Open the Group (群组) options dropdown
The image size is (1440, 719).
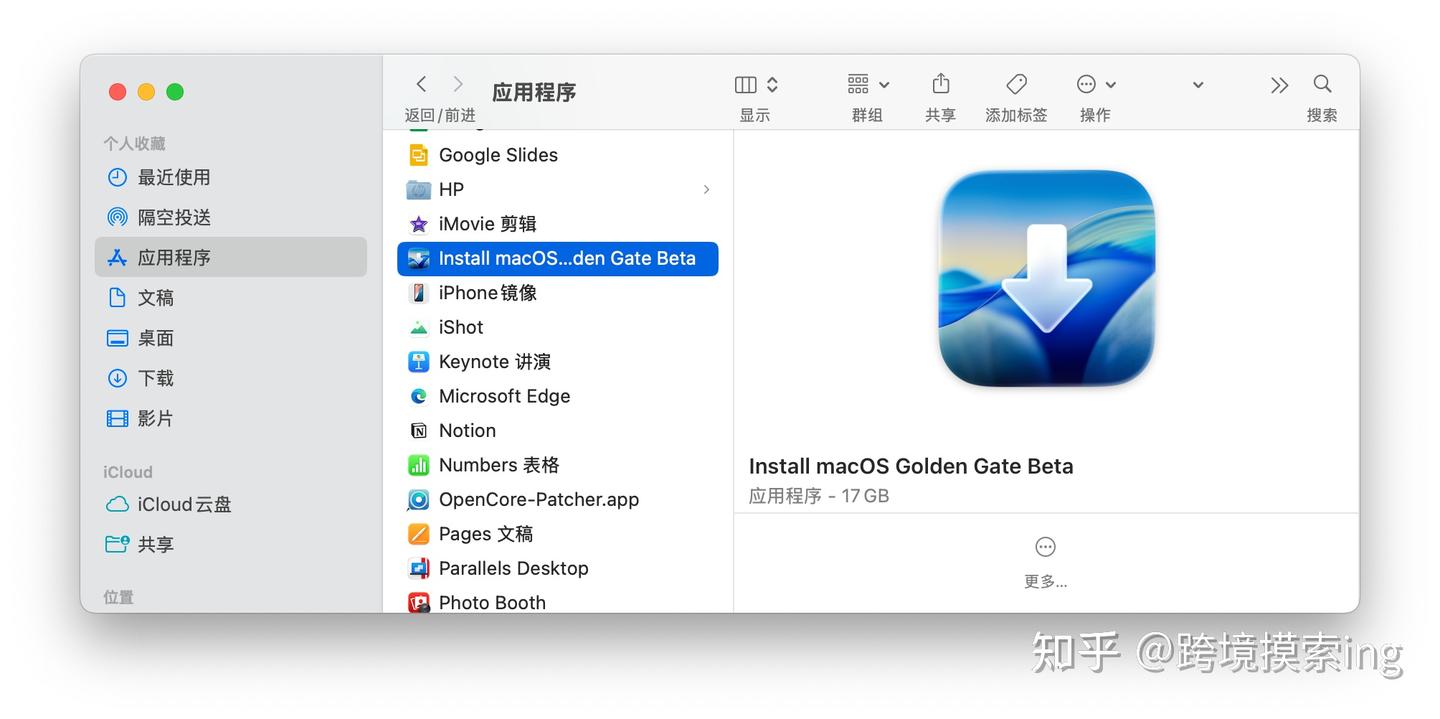click(868, 85)
